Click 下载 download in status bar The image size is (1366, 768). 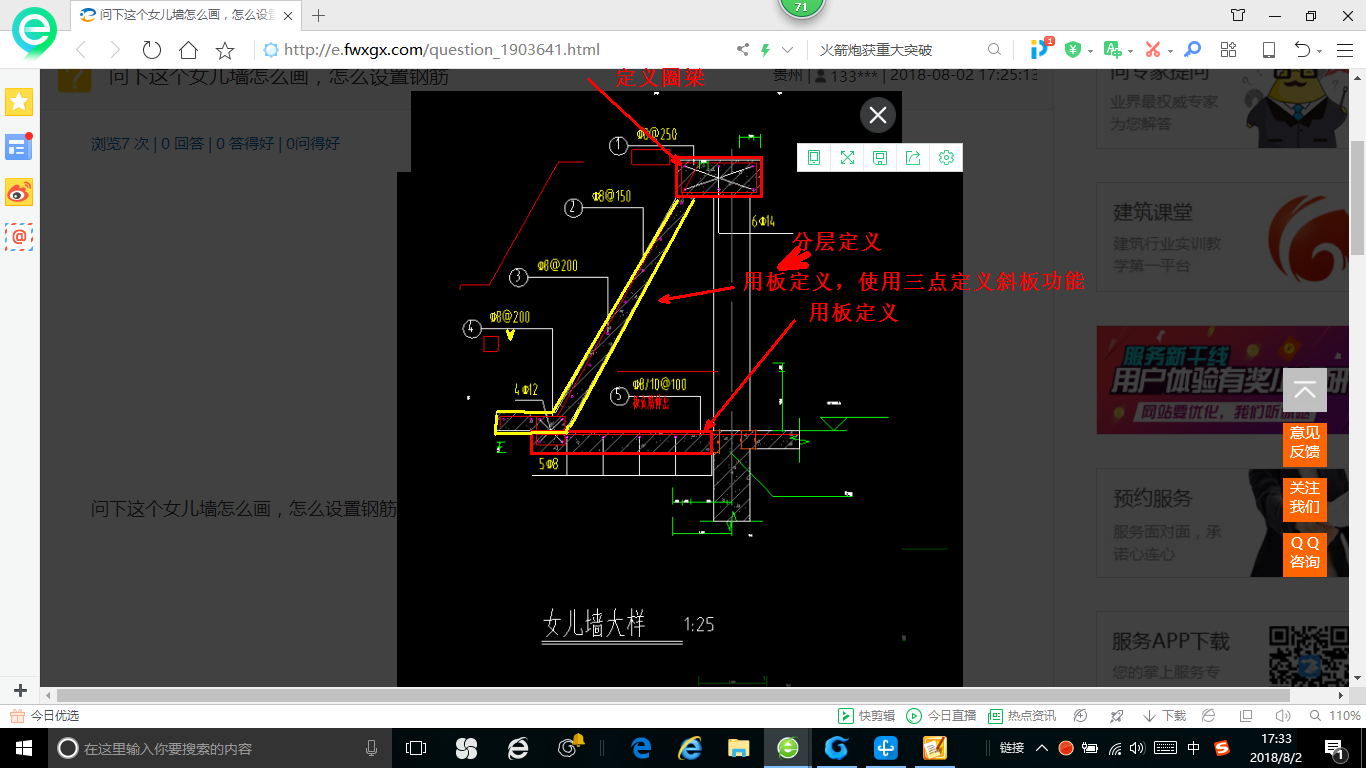1164,716
